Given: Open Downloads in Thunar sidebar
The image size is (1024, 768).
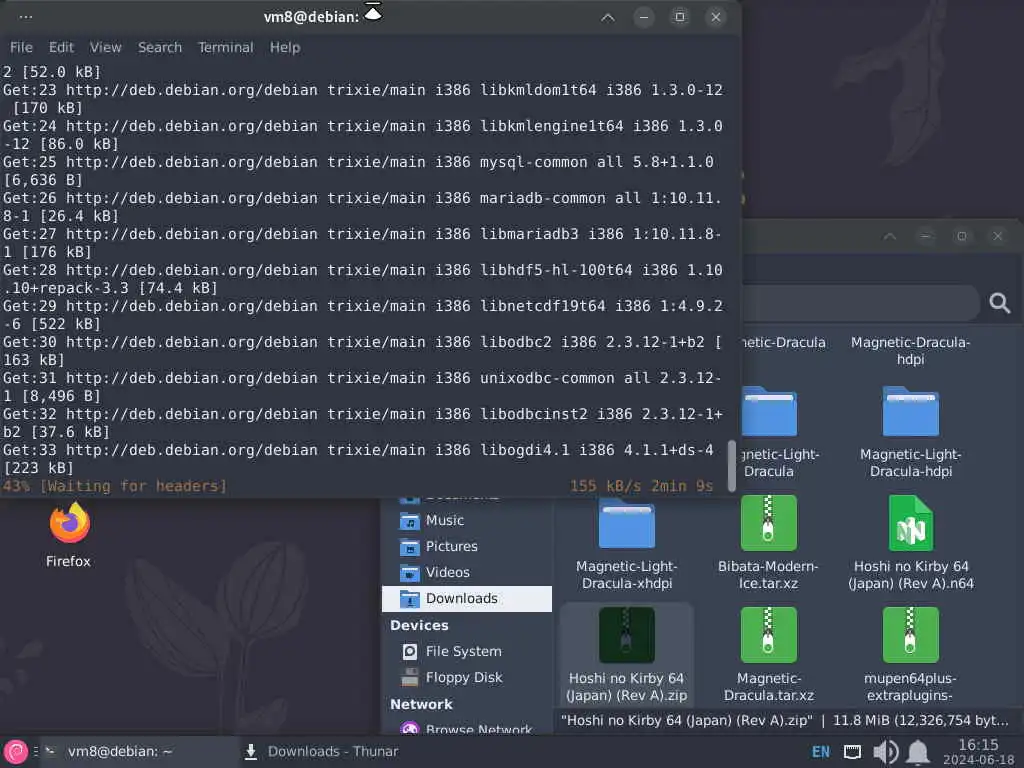Looking at the screenshot, I should click(x=466, y=599).
